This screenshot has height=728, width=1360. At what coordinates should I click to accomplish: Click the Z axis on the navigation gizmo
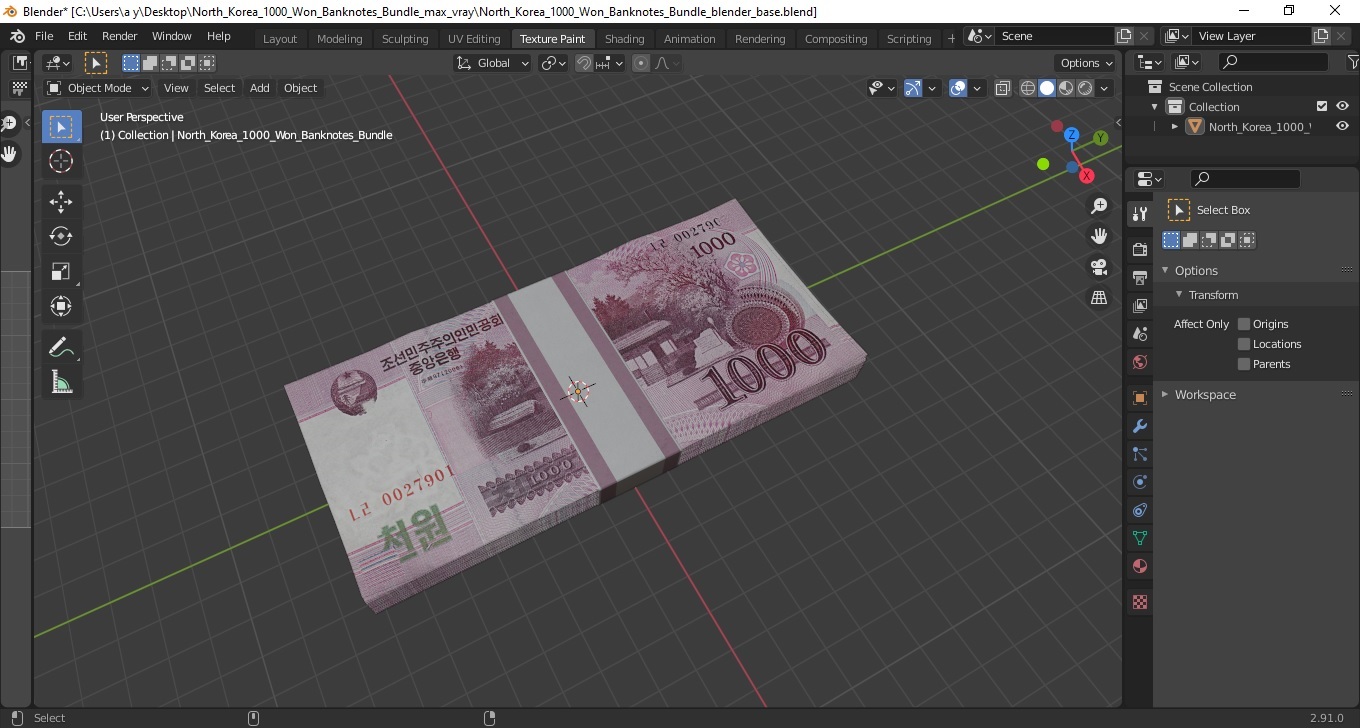[1071, 134]
